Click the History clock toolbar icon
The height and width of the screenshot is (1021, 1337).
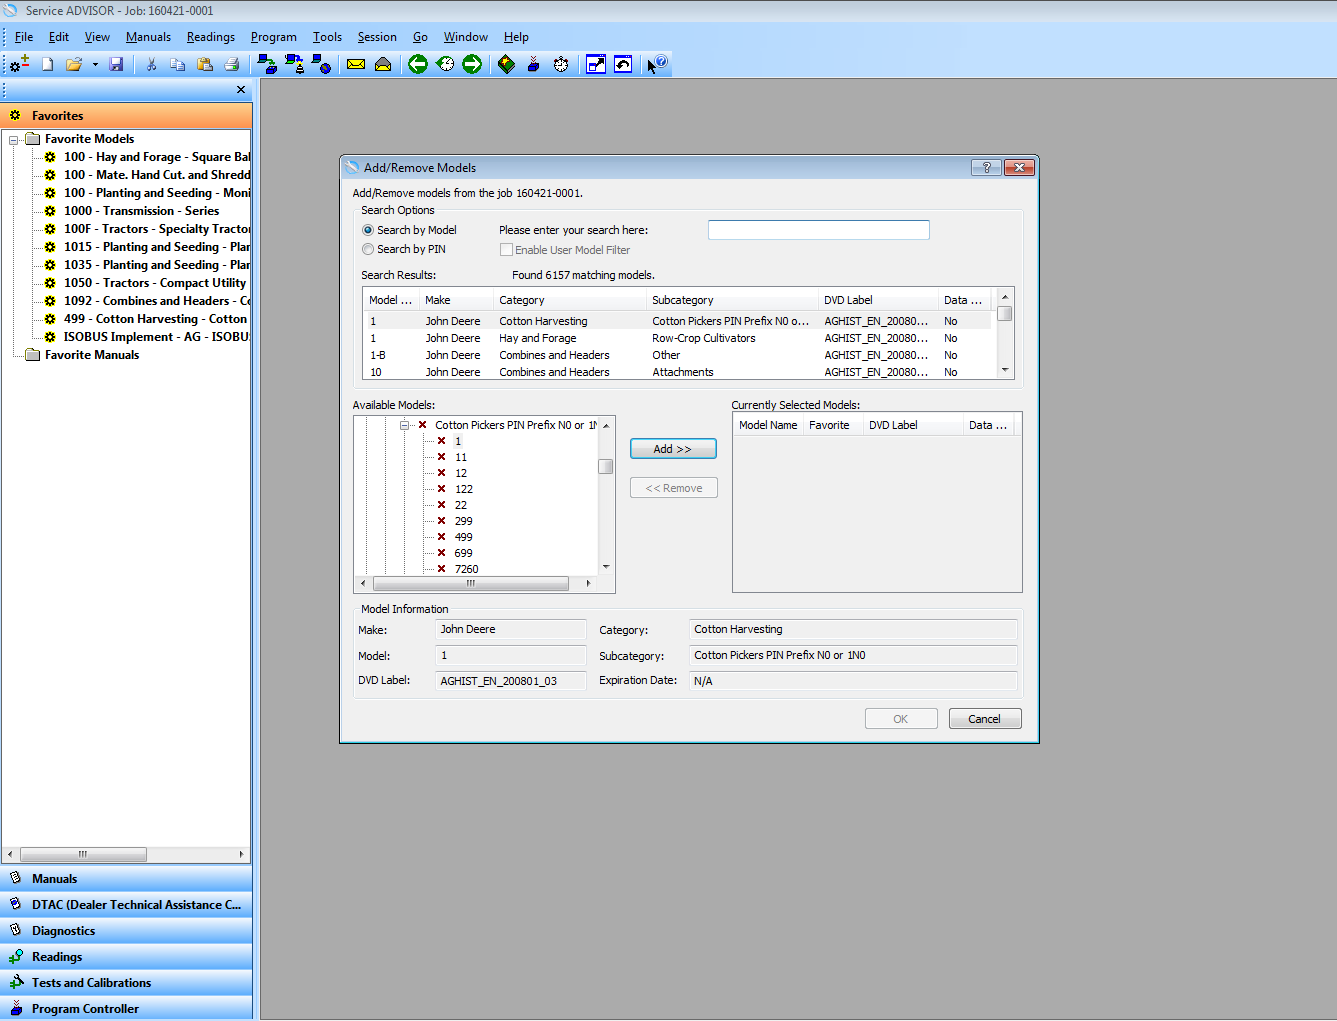[445, 64]
